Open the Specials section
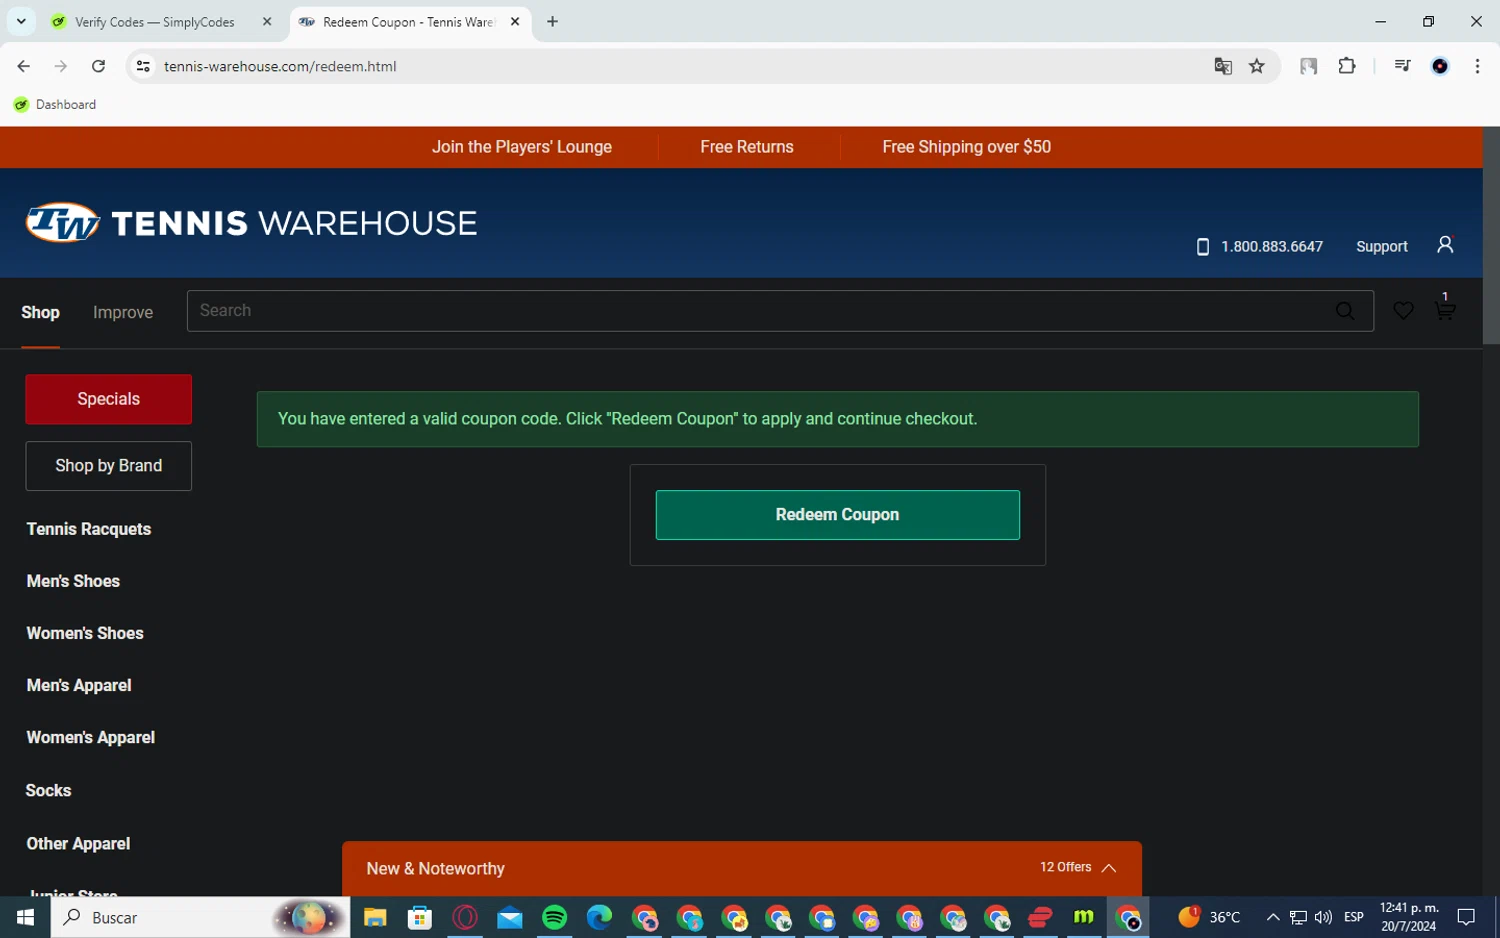The image size is (1500, 938). pos(108,399)
